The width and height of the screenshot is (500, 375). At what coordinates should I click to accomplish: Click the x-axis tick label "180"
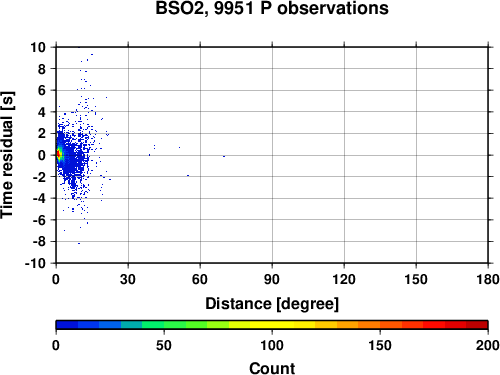tap(488, 279)
